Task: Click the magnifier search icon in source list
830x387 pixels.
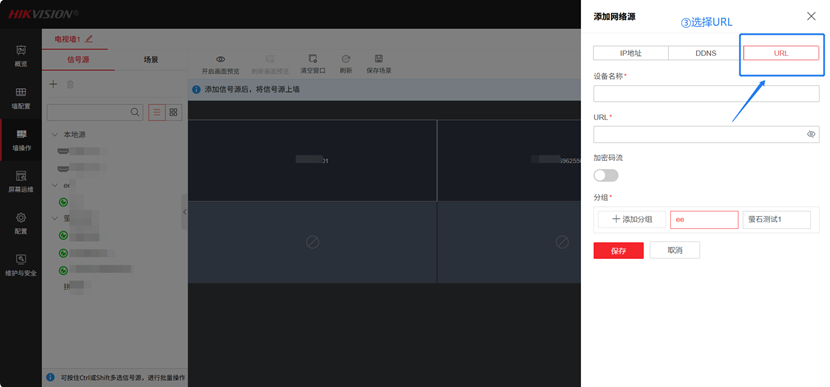Action: 135,112
